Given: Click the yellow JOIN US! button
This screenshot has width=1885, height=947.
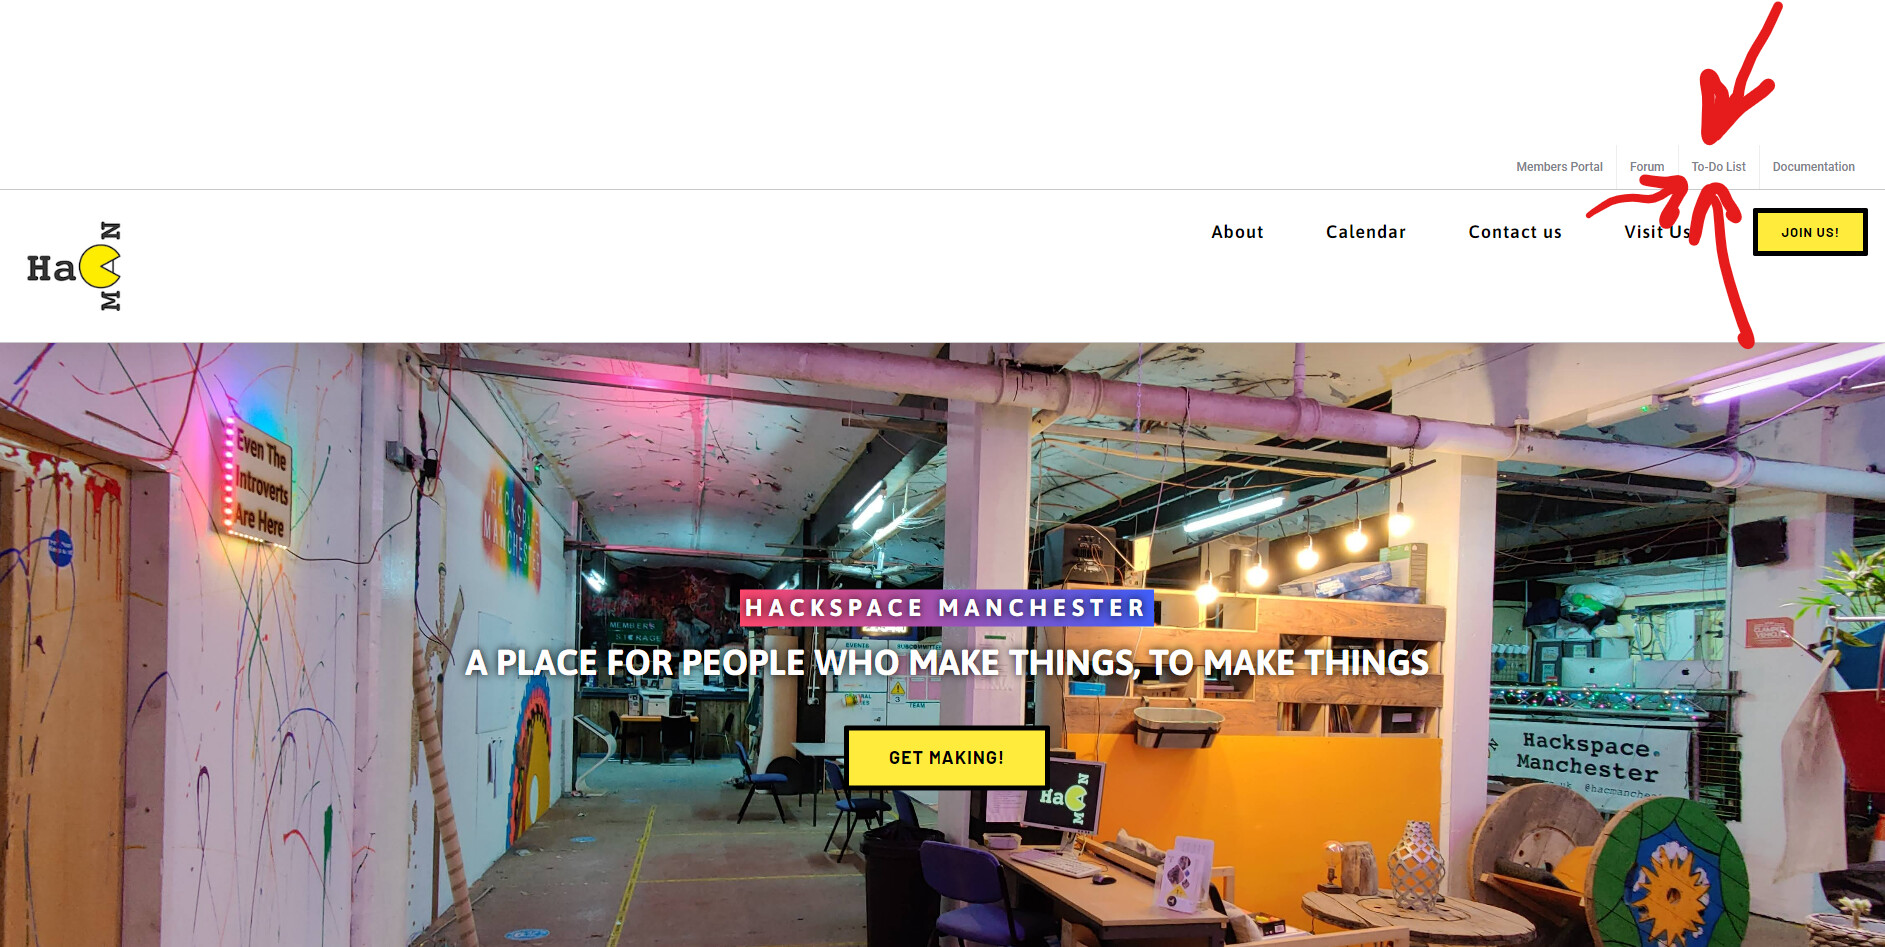Looking at the screenshot, I should coord(1810,232).
